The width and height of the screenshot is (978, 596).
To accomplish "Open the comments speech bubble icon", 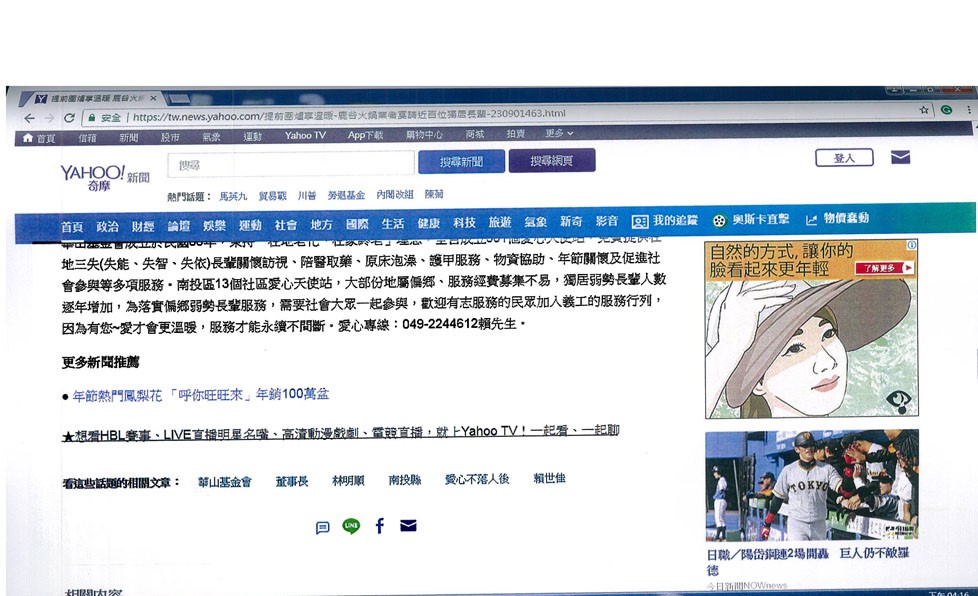I will (x=322, y=527).
